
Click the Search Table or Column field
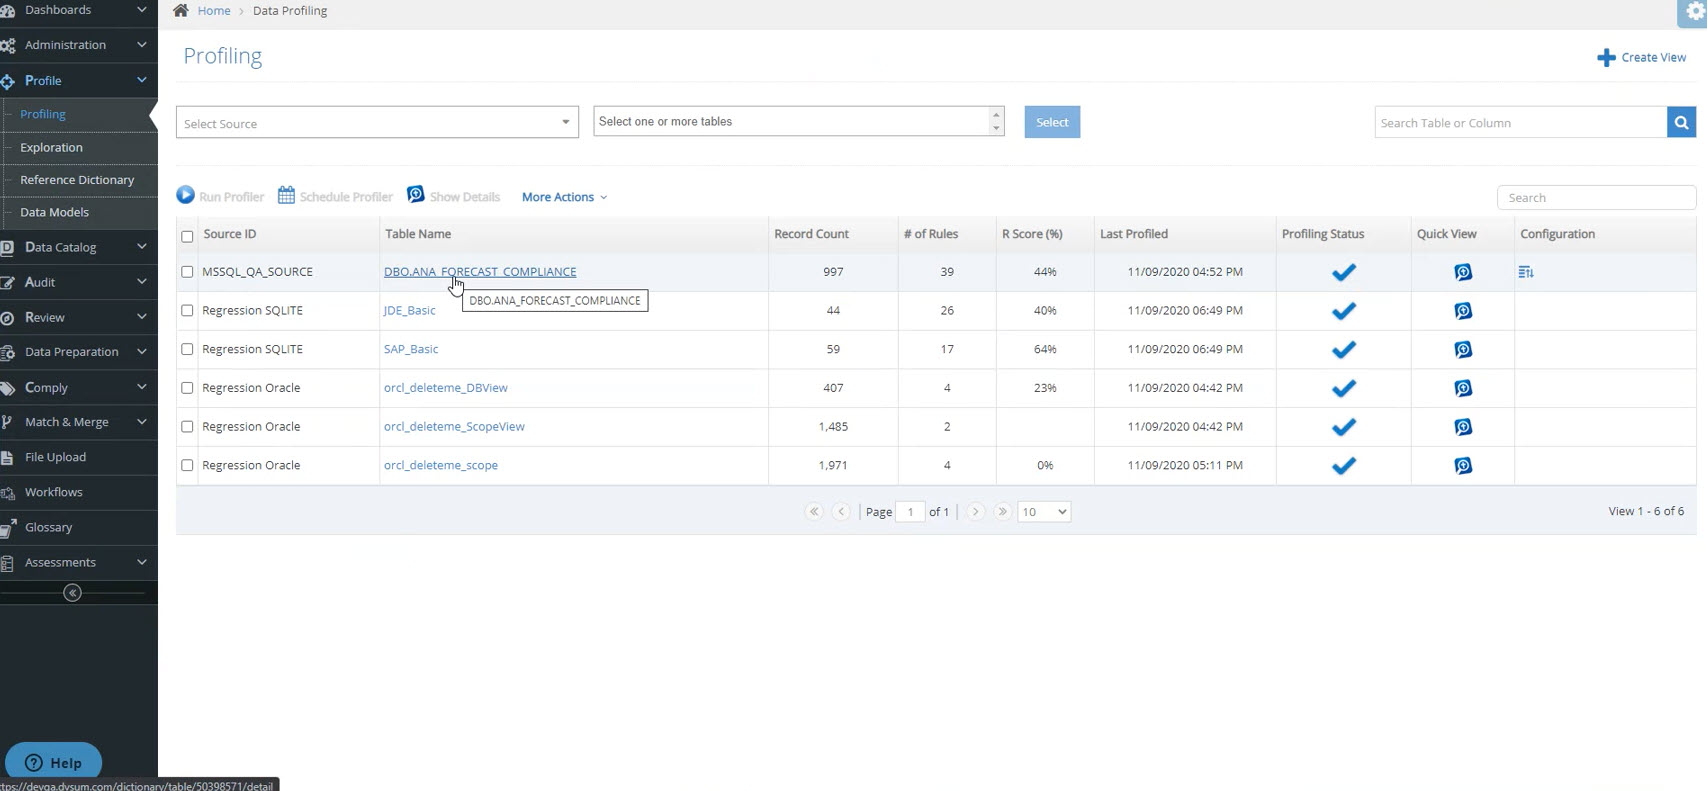click(1520, 122)
